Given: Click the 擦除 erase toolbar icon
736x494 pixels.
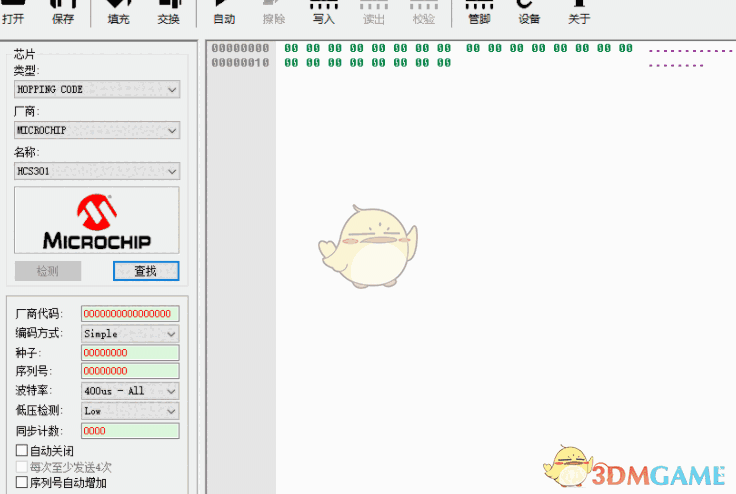Looking at the screenshot, I should 274,12.
